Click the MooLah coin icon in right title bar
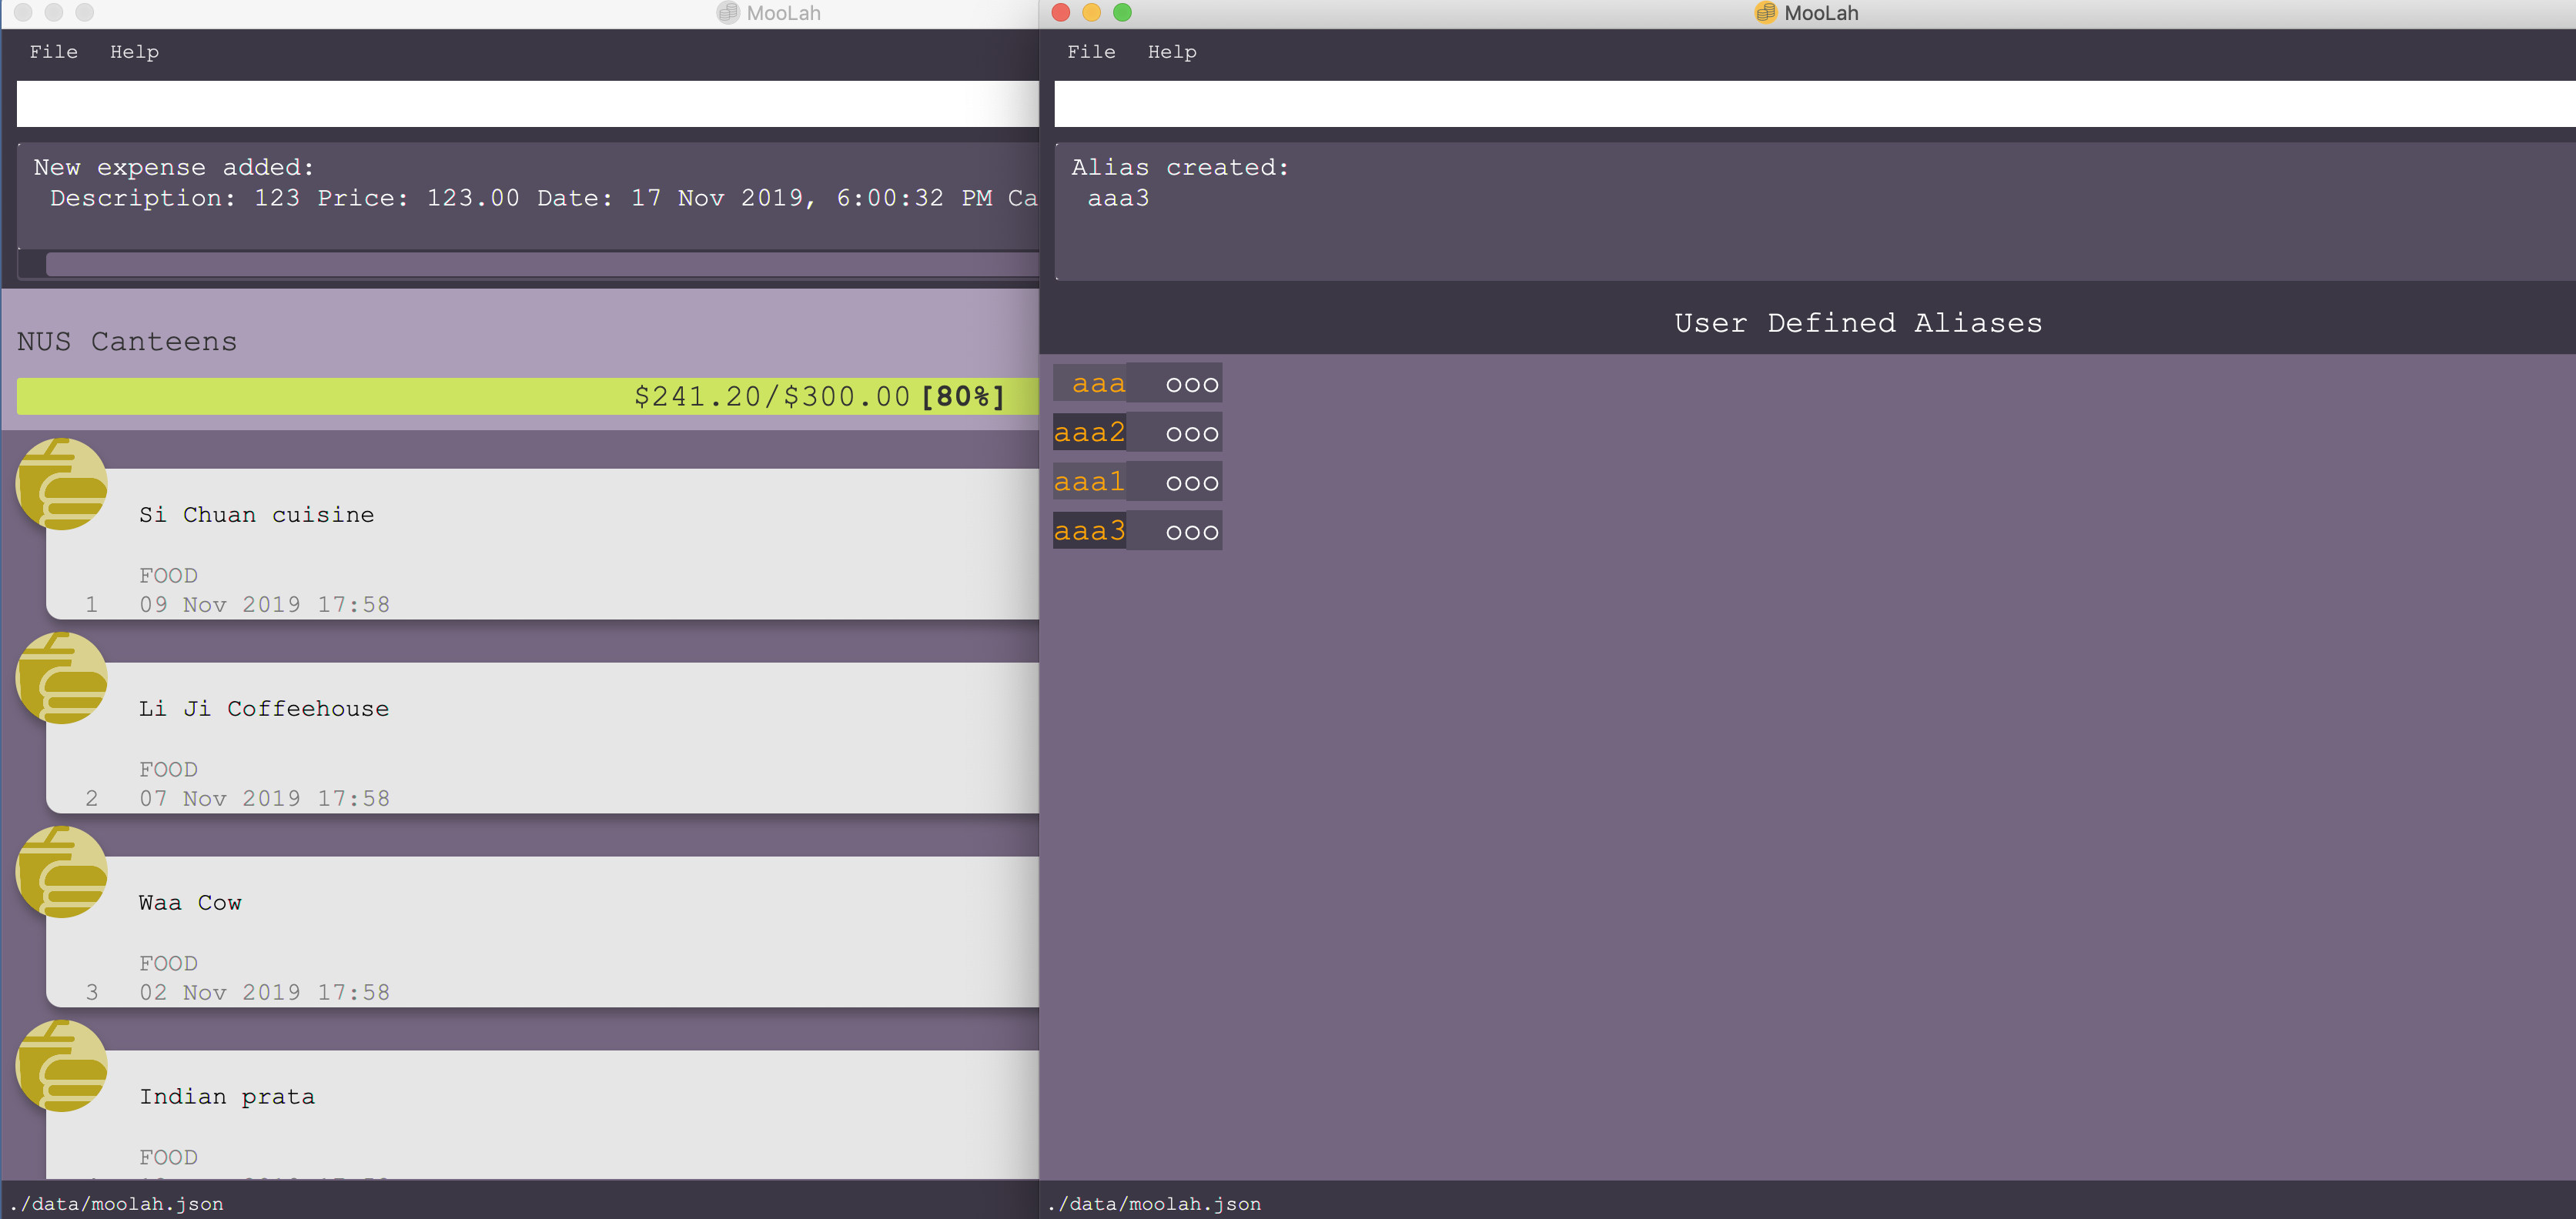Viewport: 2576px width, 1219px height. click(1765, 13)
